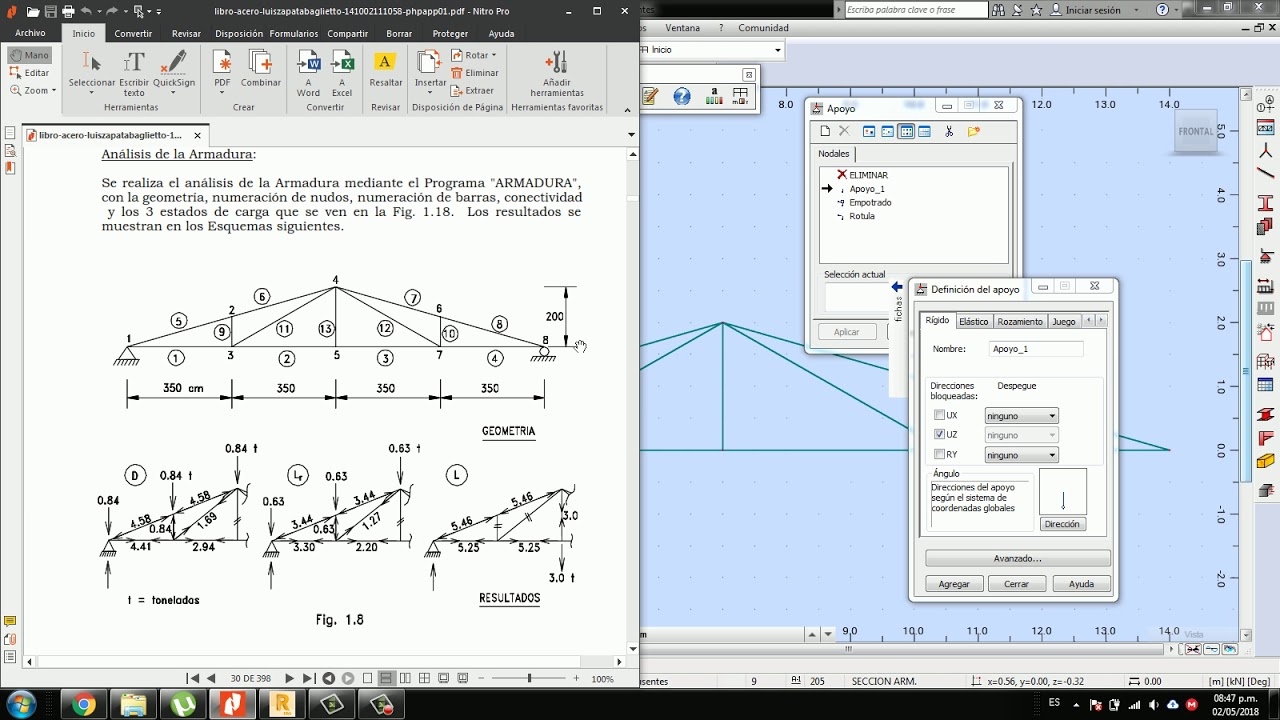This screenshot has height=720, width=1280.
Task: Click the print icon in Nitro title bar
Action: [x=68, y=11]
